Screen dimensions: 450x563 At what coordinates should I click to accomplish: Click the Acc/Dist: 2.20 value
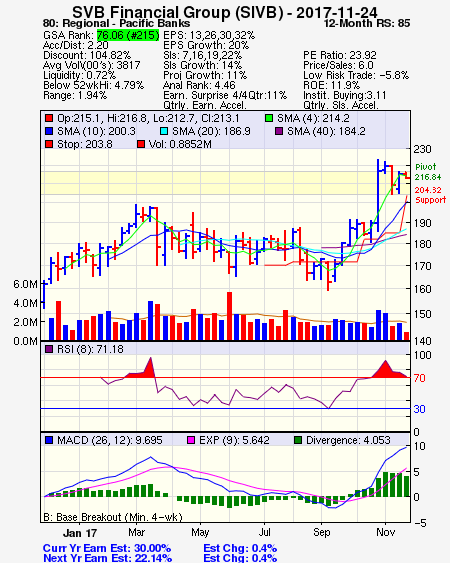(75, 45)
